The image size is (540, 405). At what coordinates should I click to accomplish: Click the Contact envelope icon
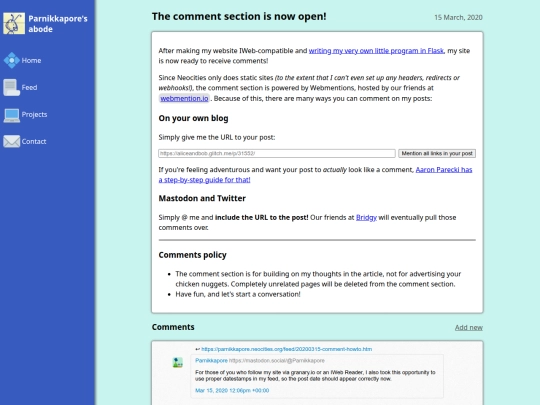[12, 141]
